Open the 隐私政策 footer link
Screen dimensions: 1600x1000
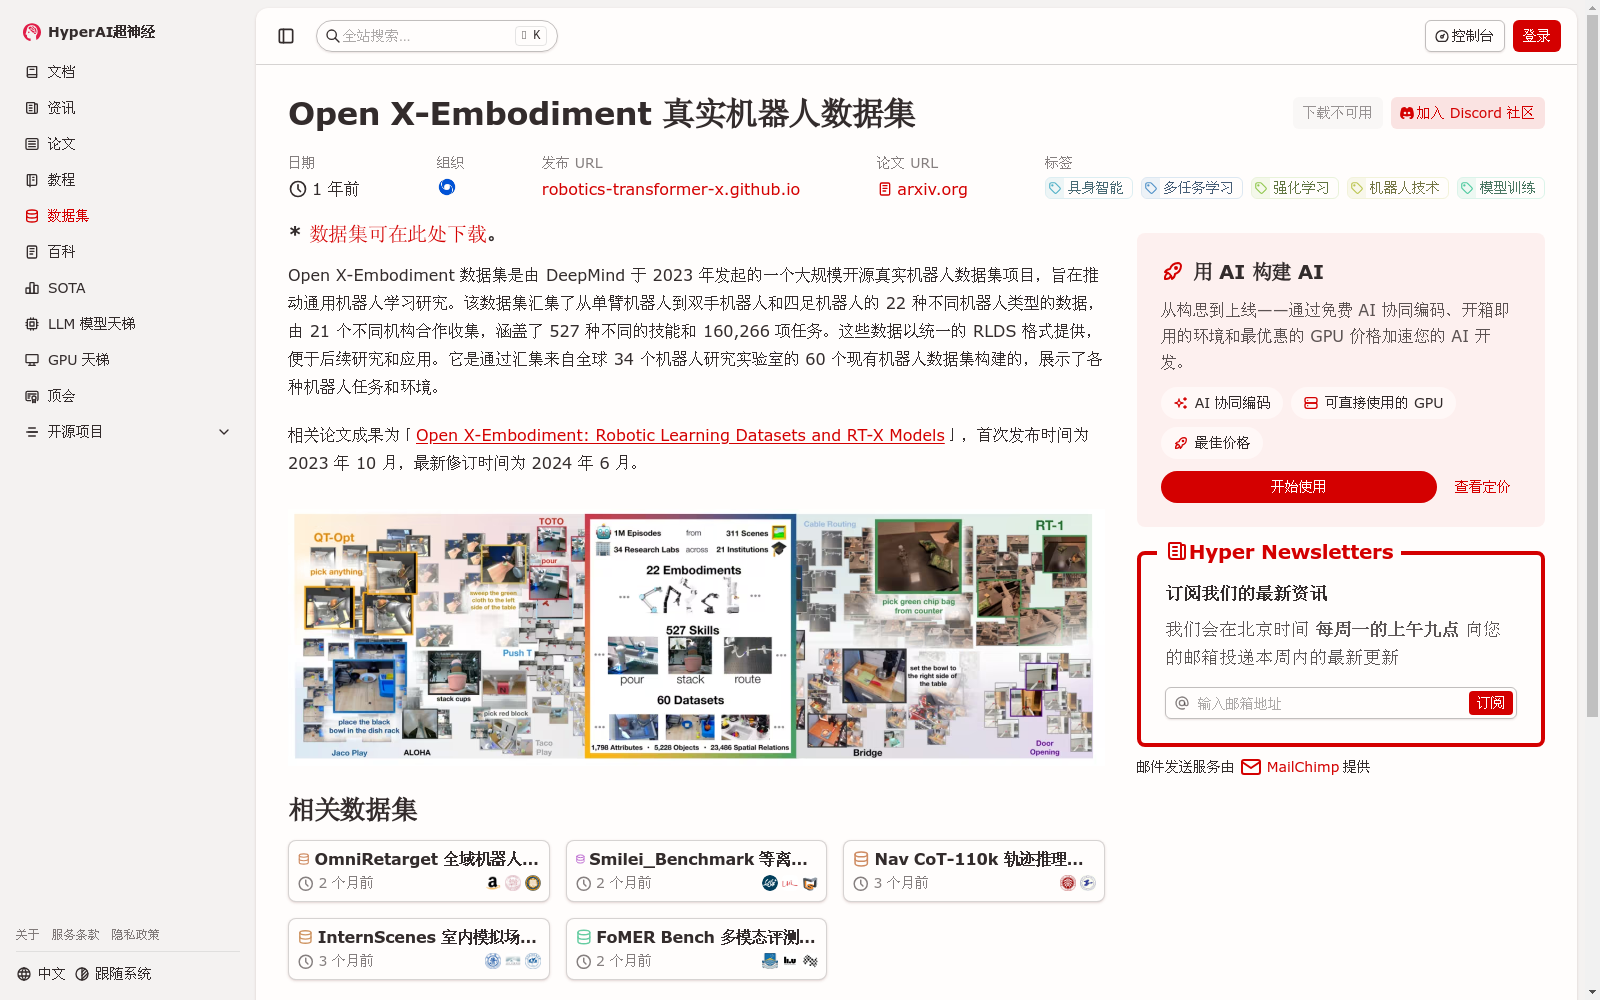click(135, 935)
